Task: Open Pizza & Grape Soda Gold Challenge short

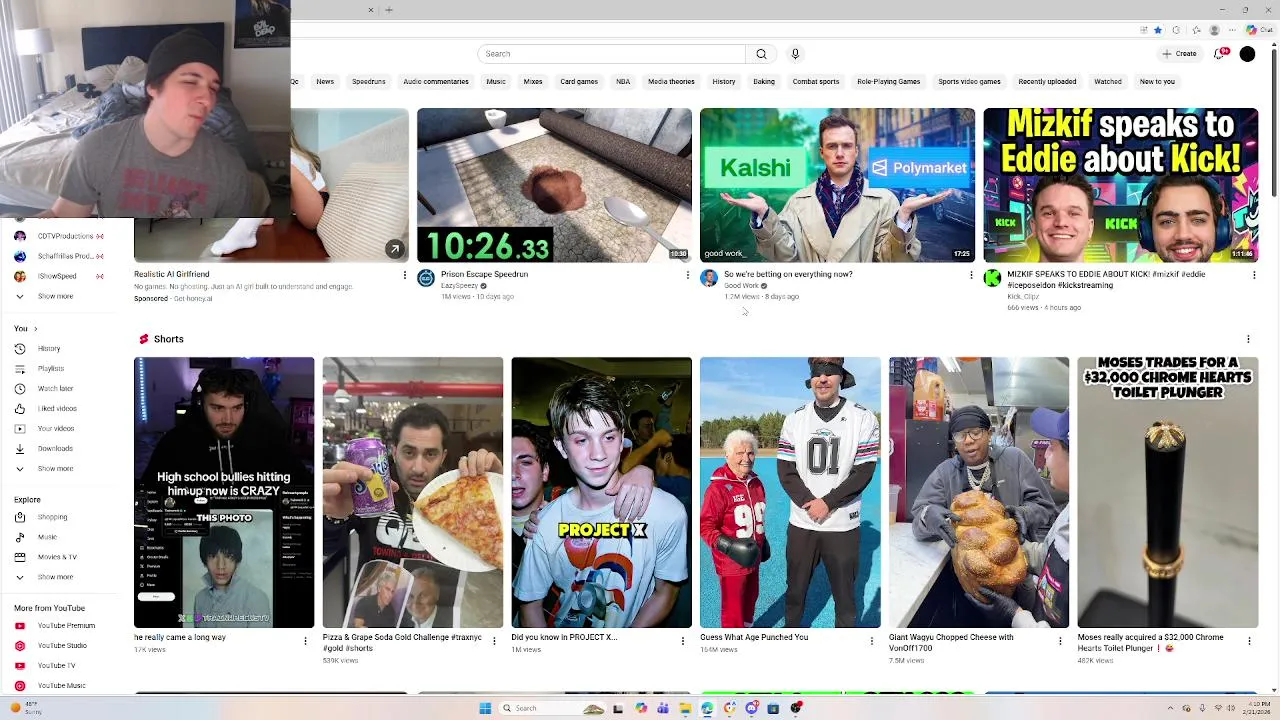Action: pos(412,492)
